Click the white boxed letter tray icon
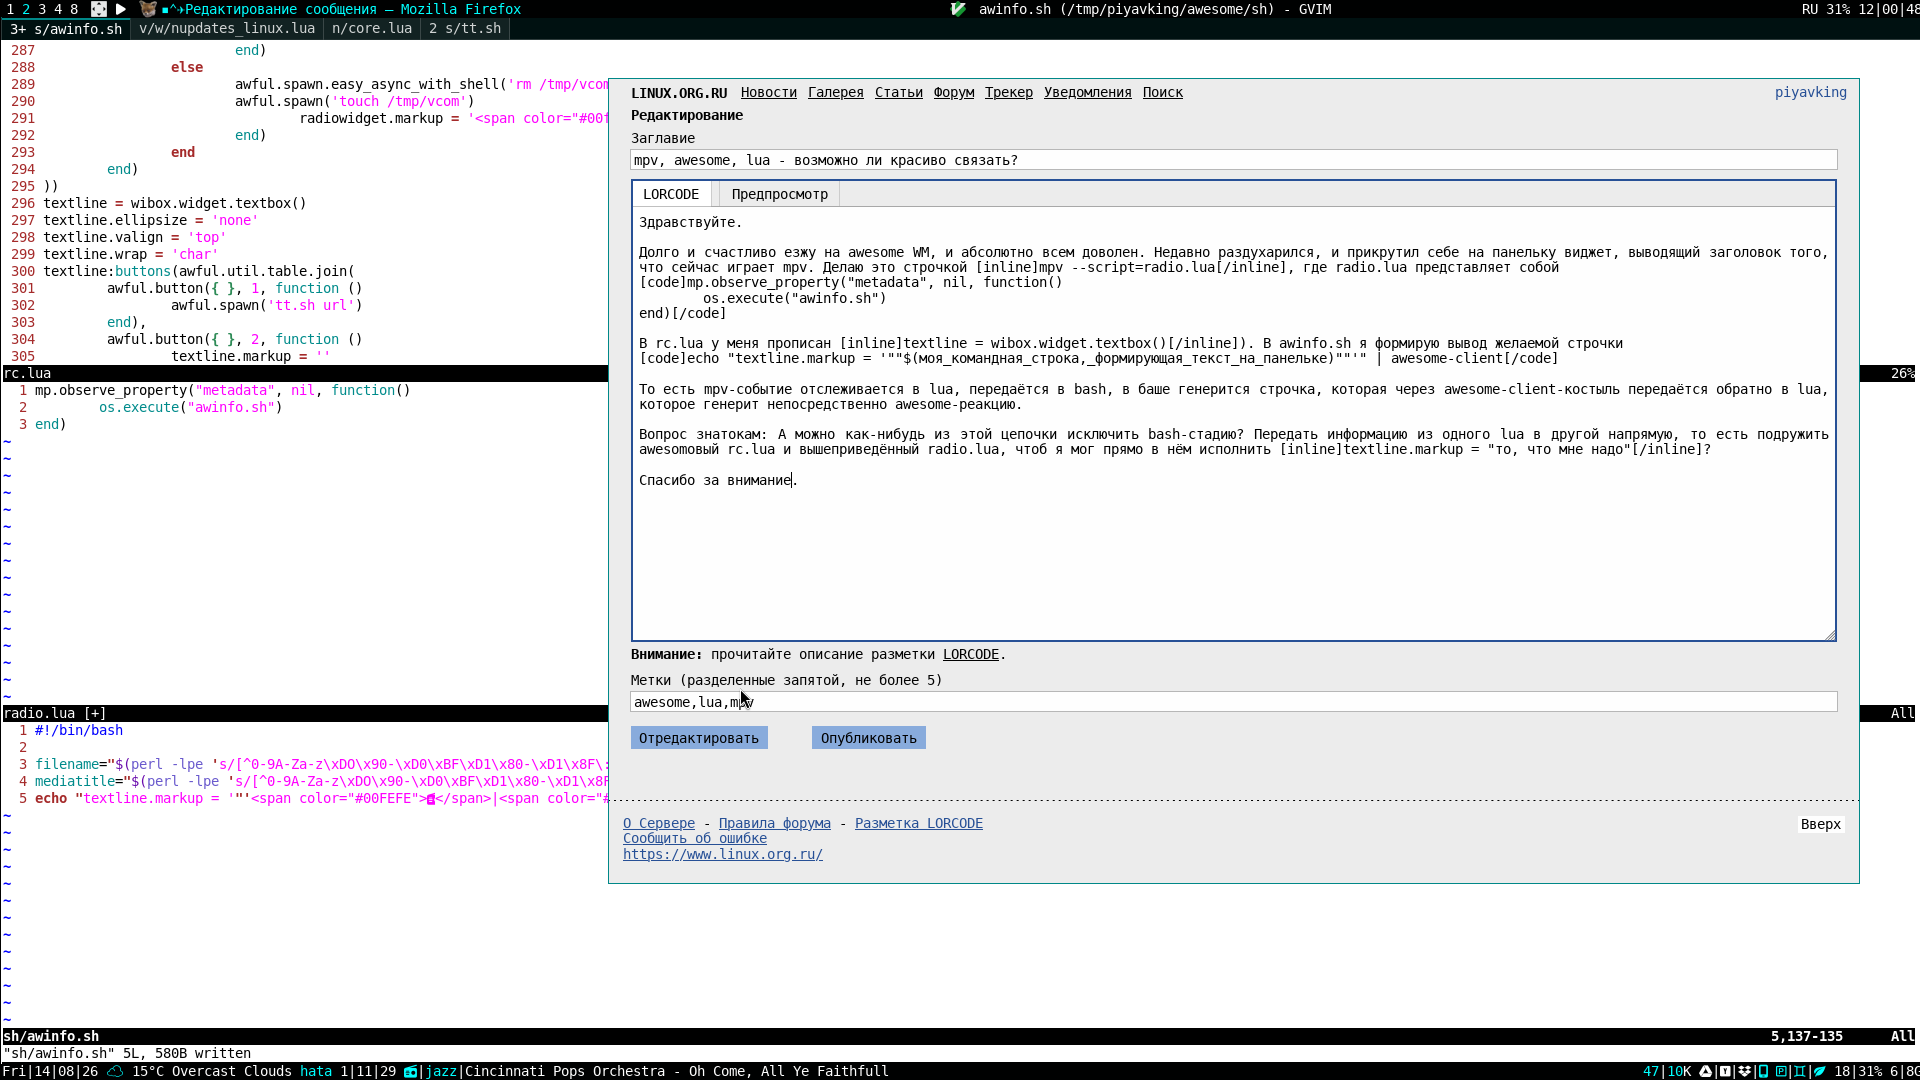 pos(1725,1071)
